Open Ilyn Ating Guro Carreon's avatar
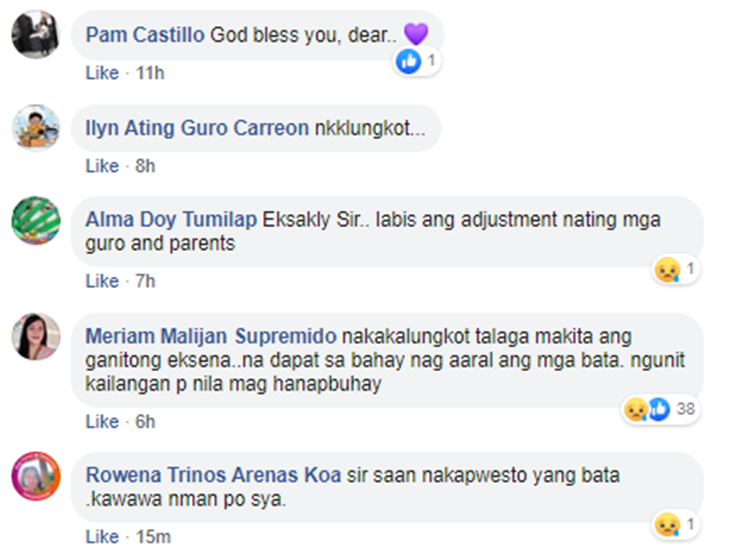 tap(35, 128)
